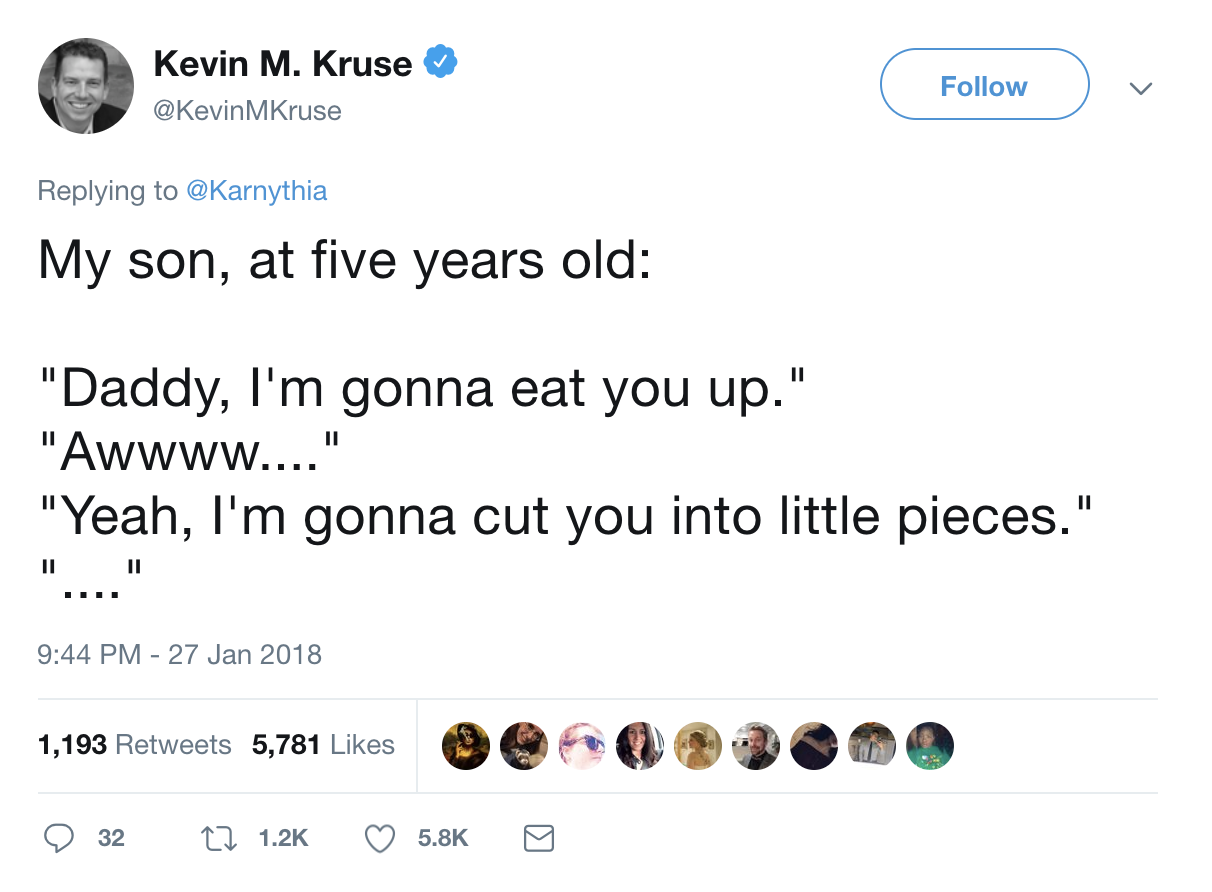Click Kevin M. Kruse's profile photo
Image resolution: width=1212 pixels, height=892 pixels.
[x=86, y=86]
